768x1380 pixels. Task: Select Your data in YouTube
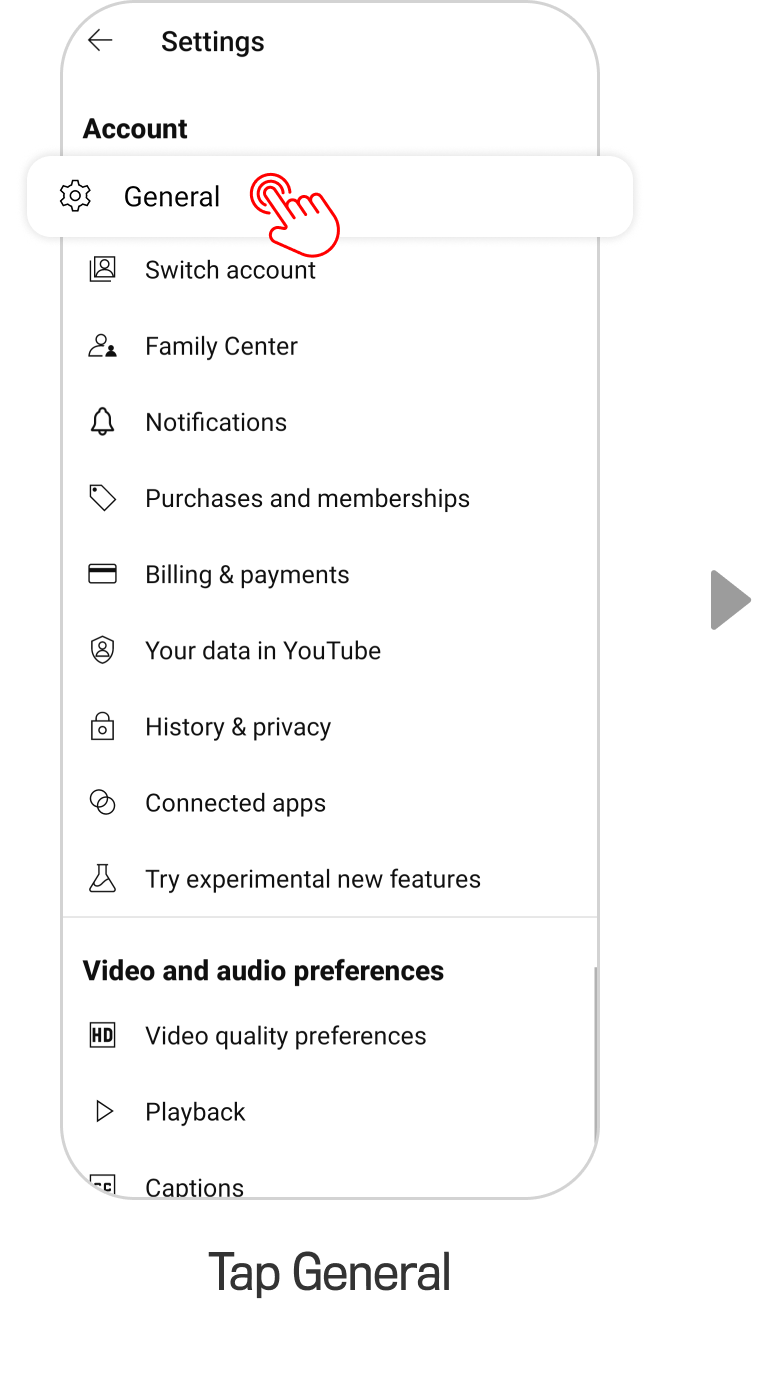click(x=263, y=651)
